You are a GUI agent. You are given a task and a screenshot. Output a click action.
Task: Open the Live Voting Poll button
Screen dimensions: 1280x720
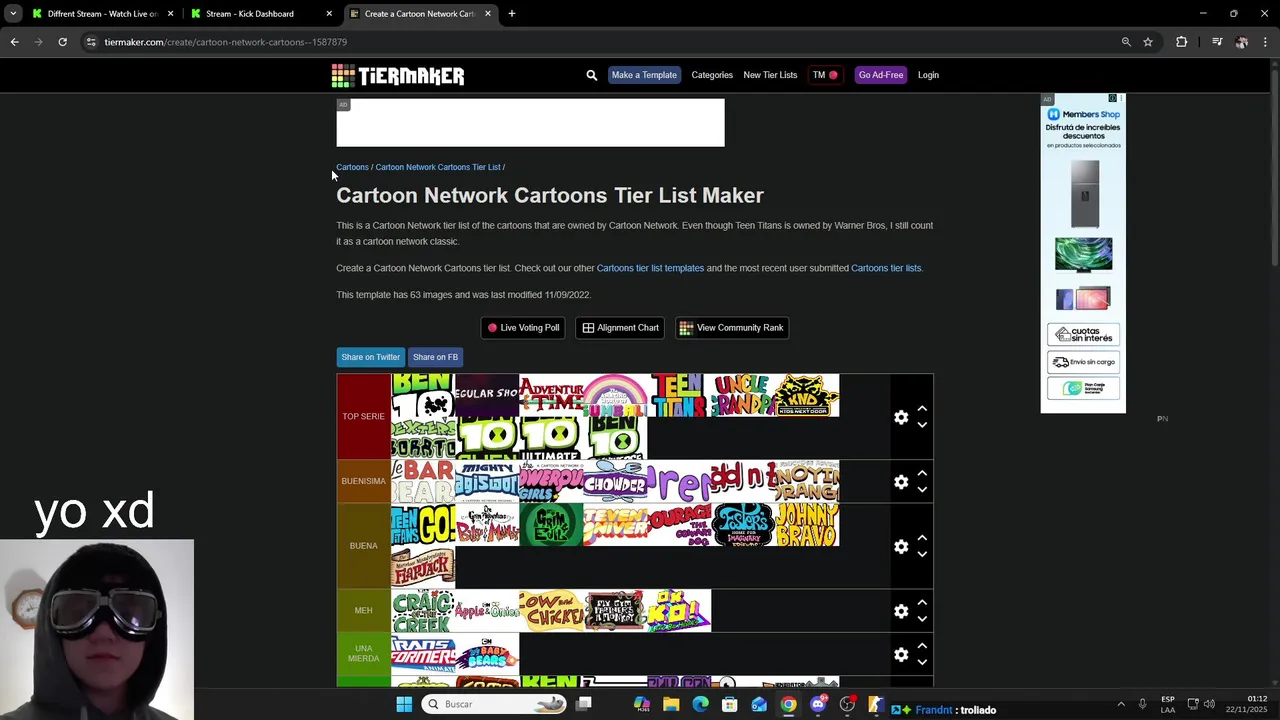[524, 328]
